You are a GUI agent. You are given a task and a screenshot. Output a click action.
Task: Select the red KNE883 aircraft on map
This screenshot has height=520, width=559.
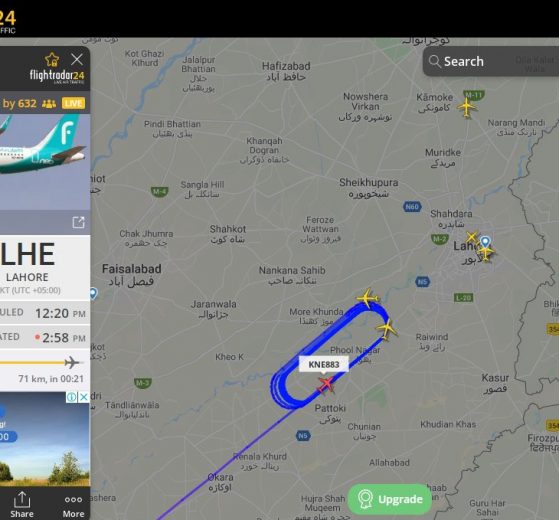coord(326,385)
